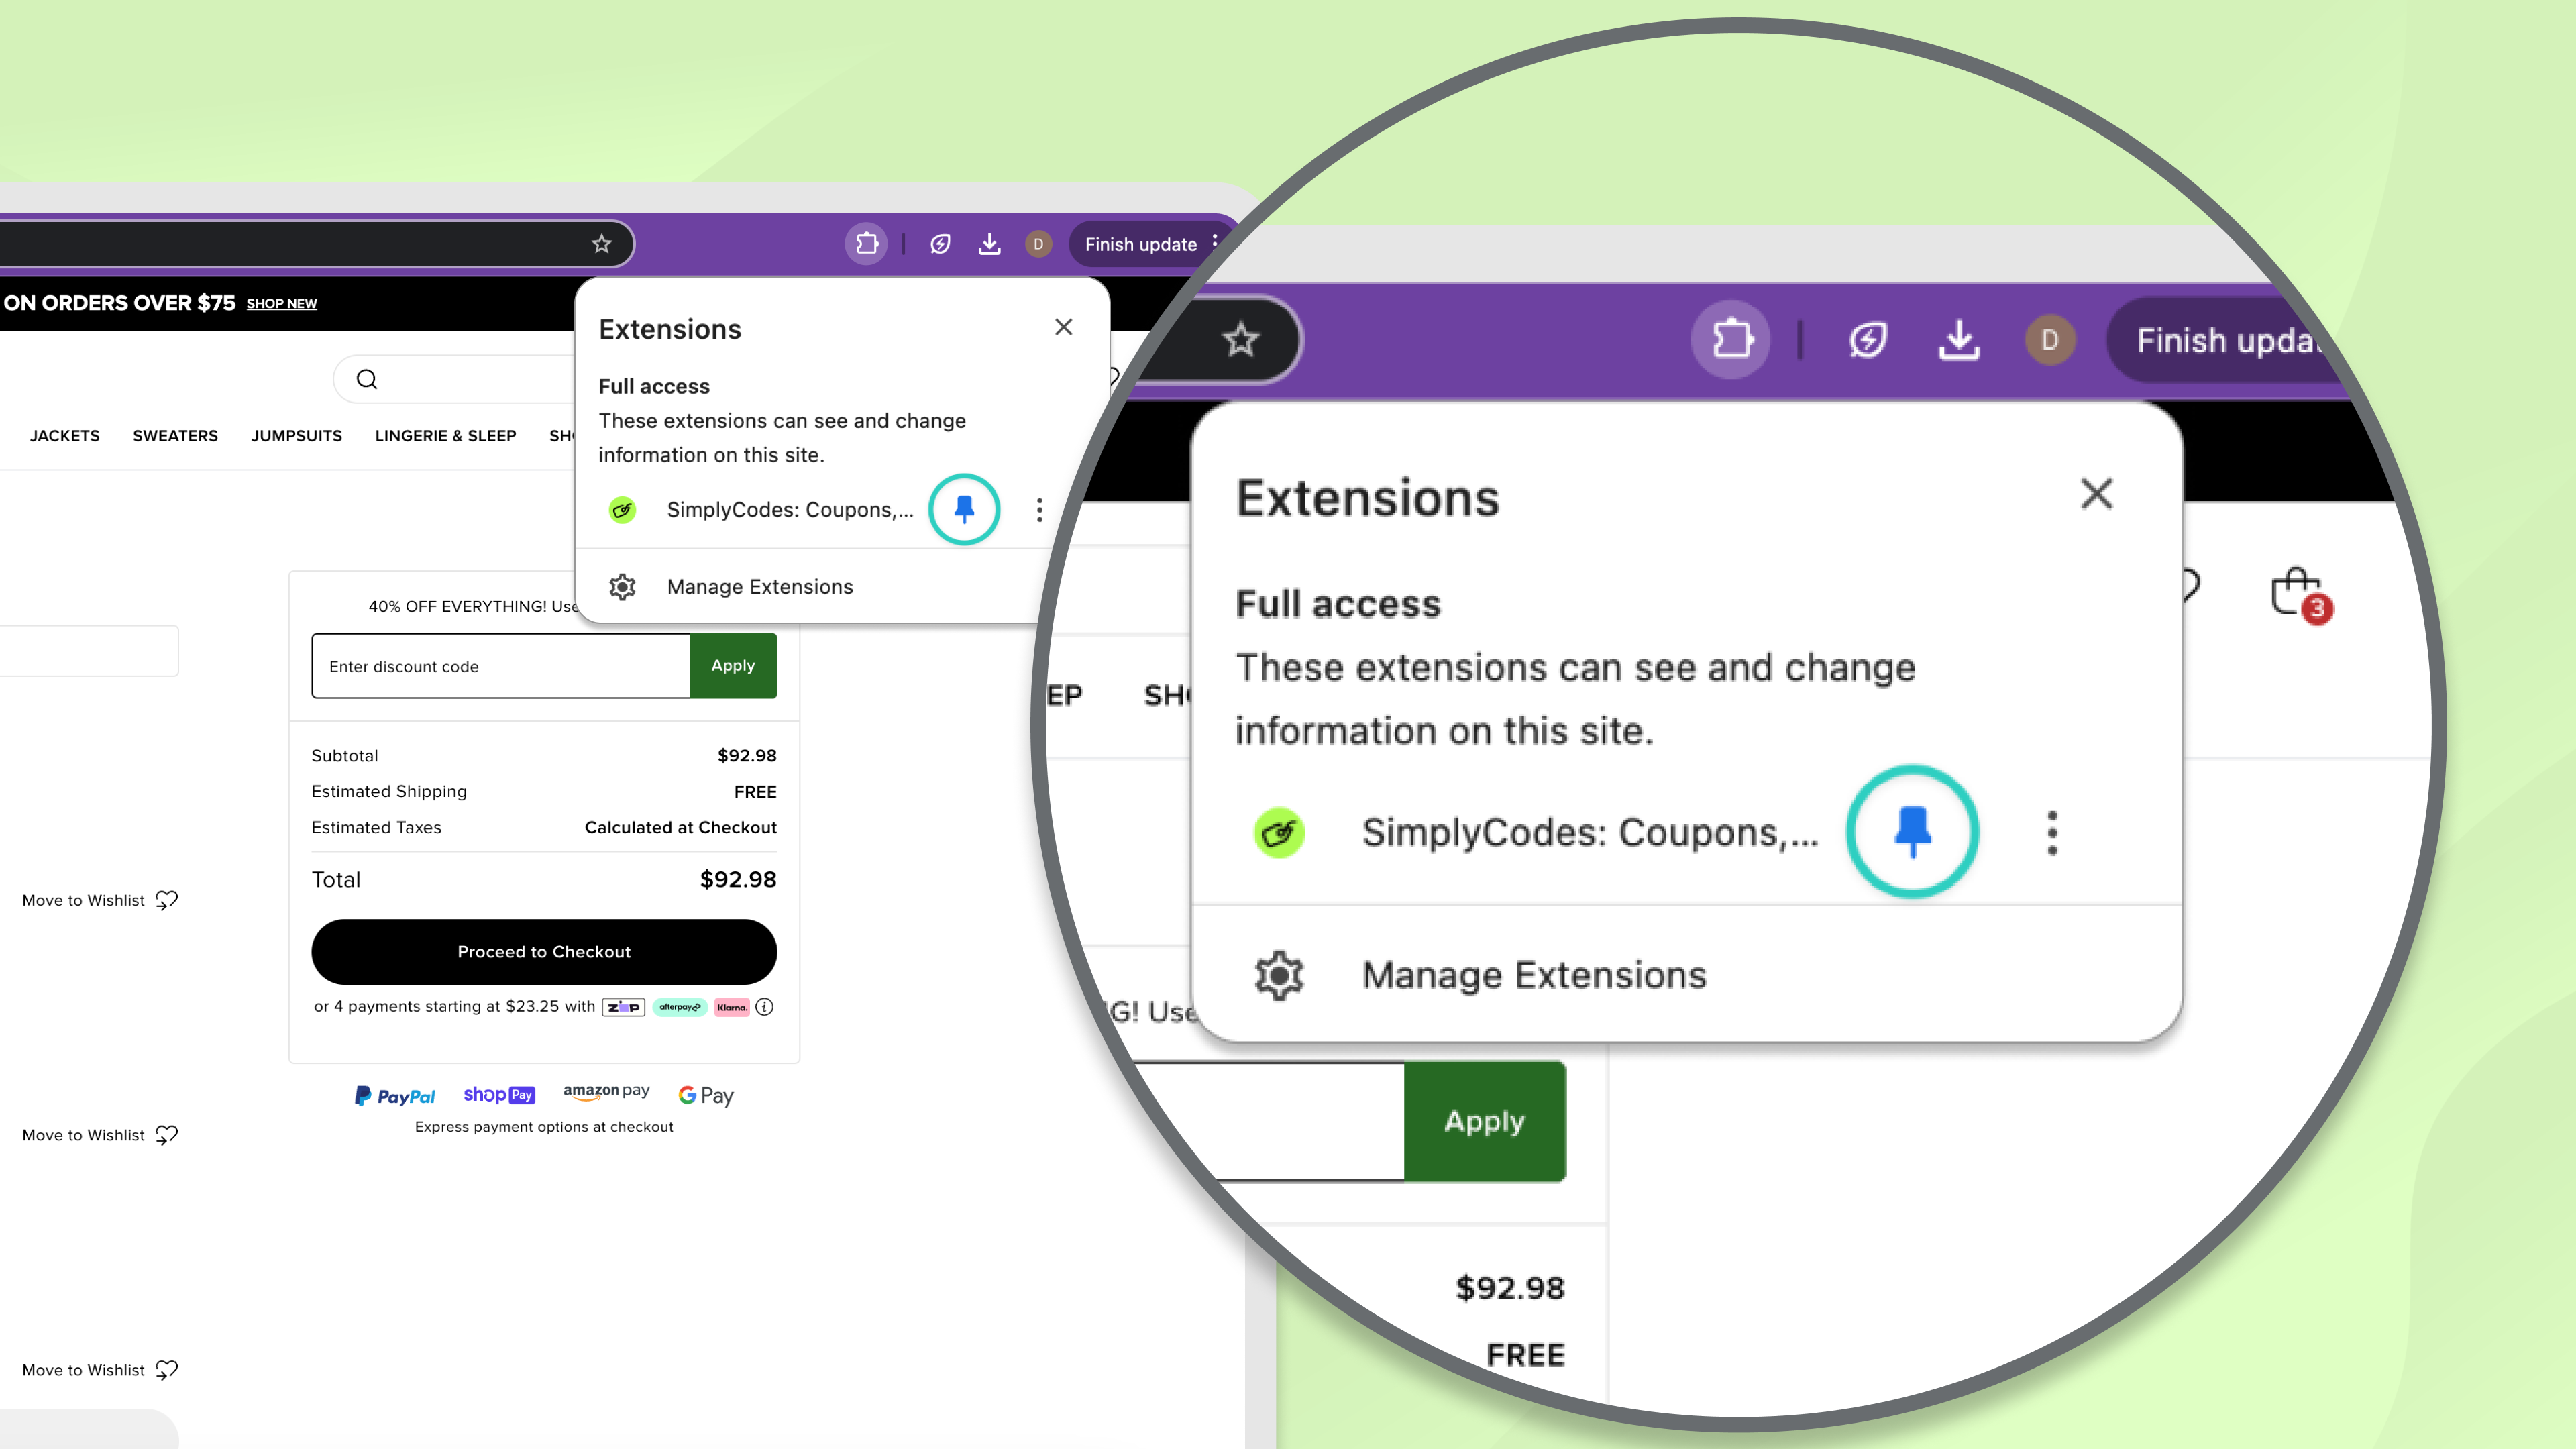The height and width of the screenshot is (1449, 2576).
Task: Close the enlarged Extensions popup with its X
Action: (x=2097, y=493)
